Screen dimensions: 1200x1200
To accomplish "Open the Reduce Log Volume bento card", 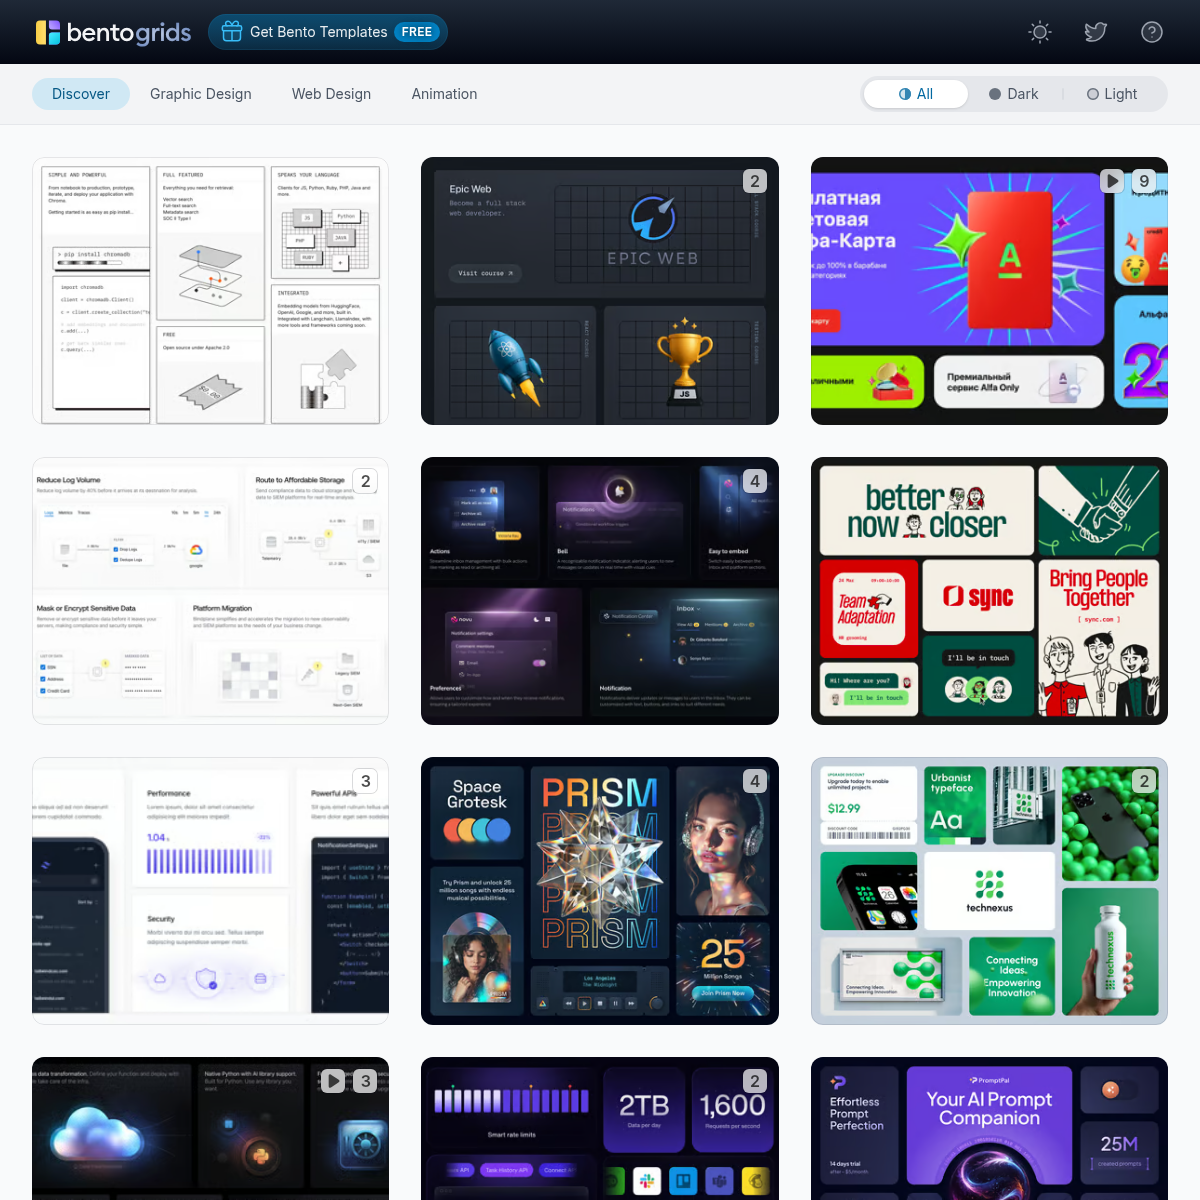I will coord(210,591).
